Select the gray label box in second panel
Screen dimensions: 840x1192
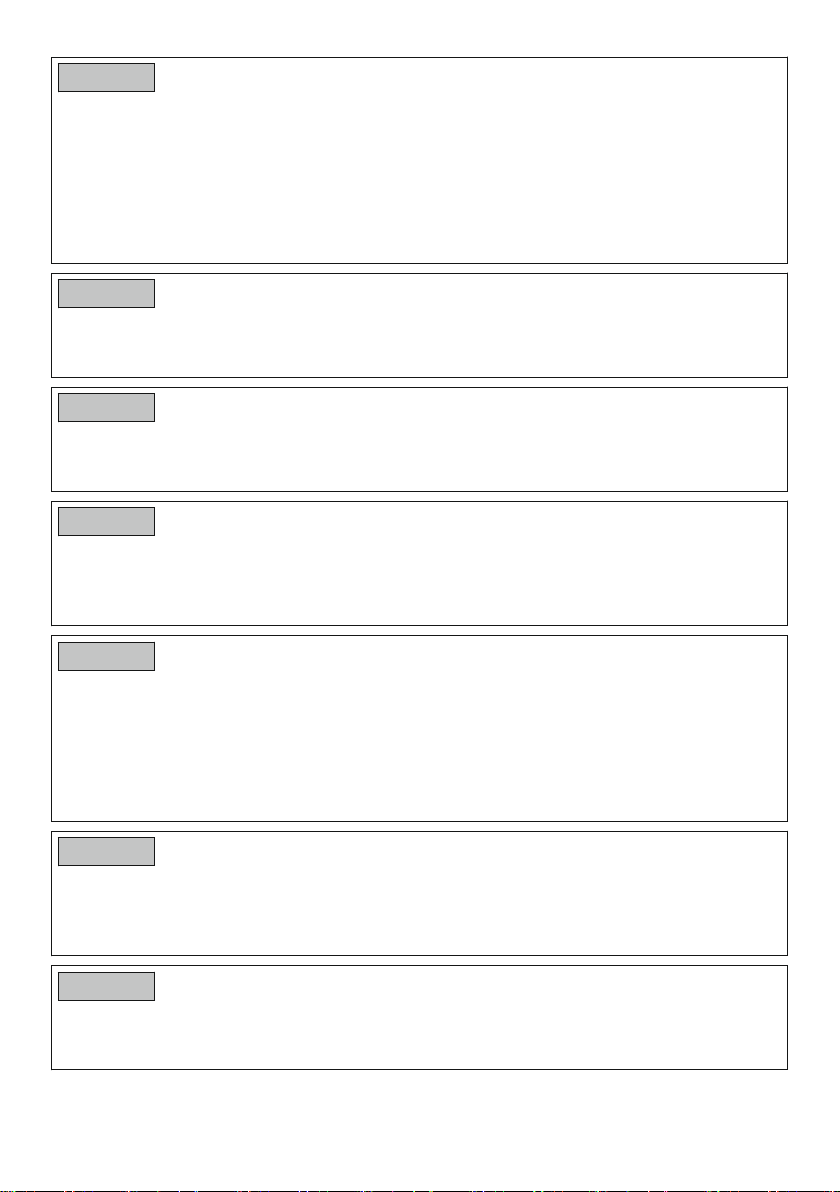click(x=106, y=293)
